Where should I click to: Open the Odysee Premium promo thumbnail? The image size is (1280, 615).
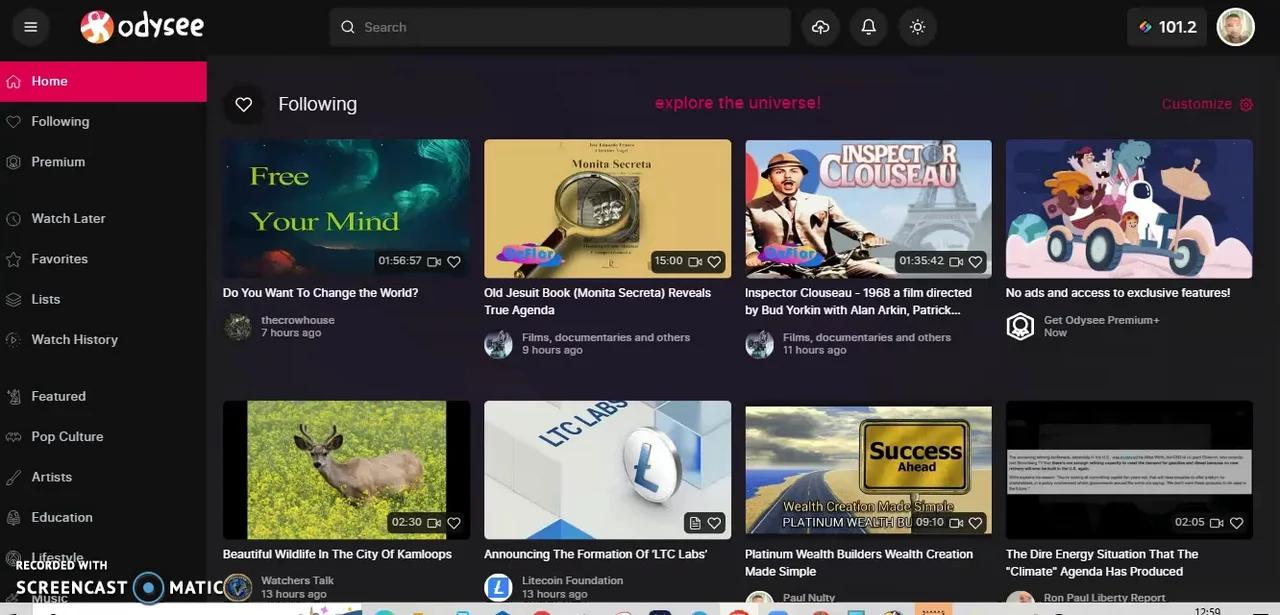pyautogui.click(x=1129, y=208)
